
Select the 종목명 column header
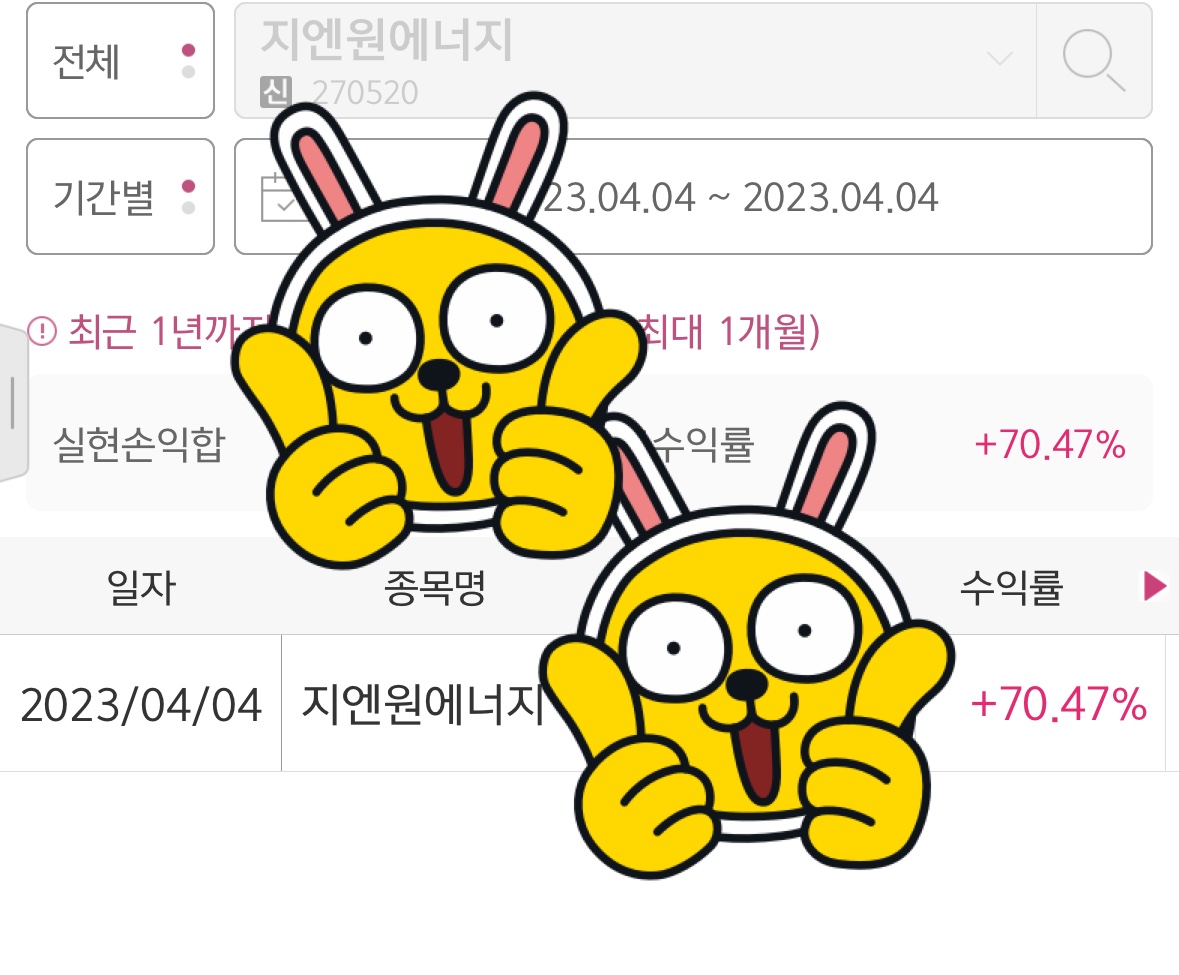[x=435, y=586]
